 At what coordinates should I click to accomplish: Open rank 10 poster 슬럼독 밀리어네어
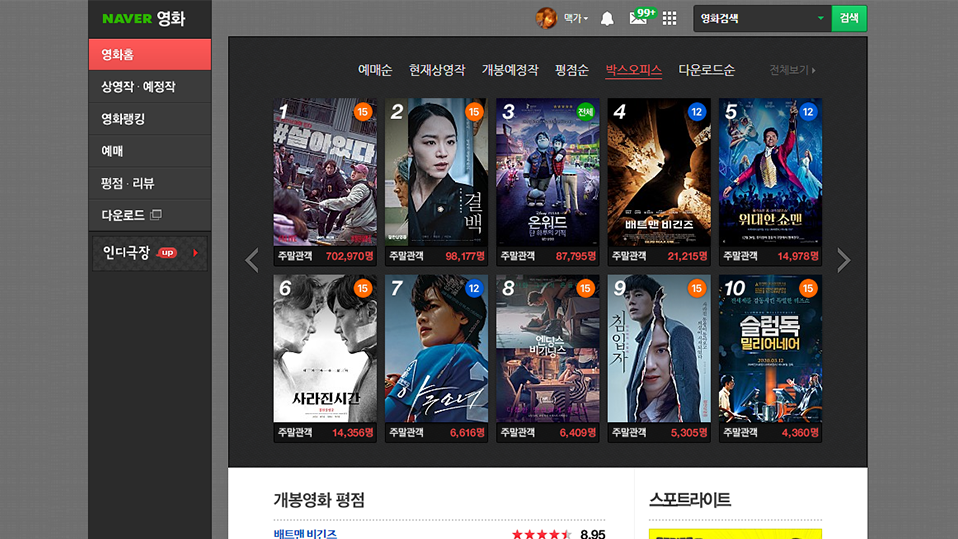[770, 348]
